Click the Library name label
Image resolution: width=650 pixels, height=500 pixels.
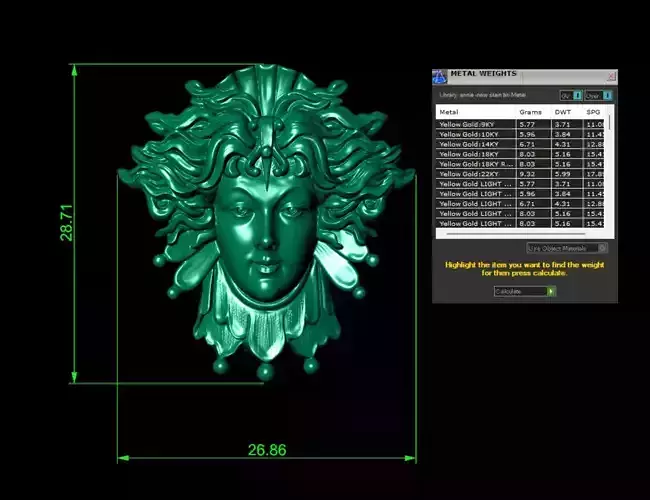483,95
